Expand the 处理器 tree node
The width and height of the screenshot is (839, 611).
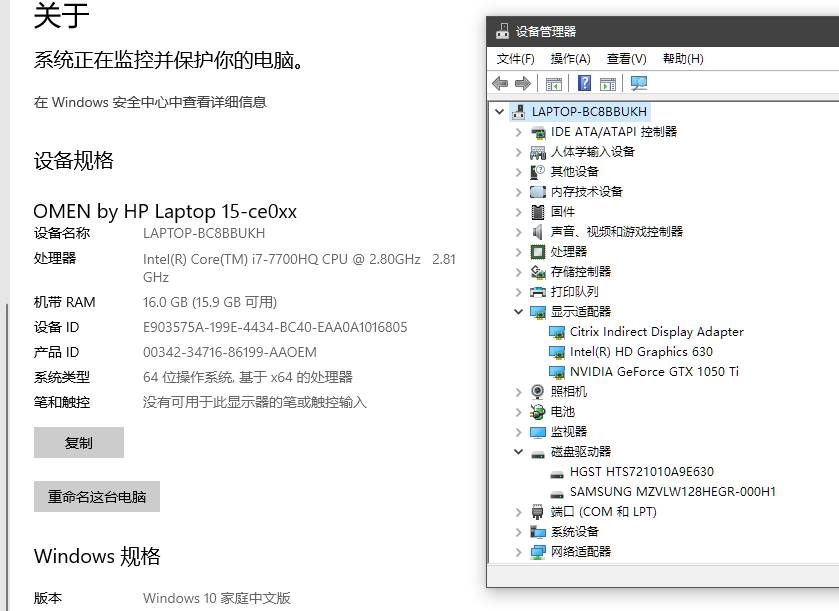(x=518, y=251)
